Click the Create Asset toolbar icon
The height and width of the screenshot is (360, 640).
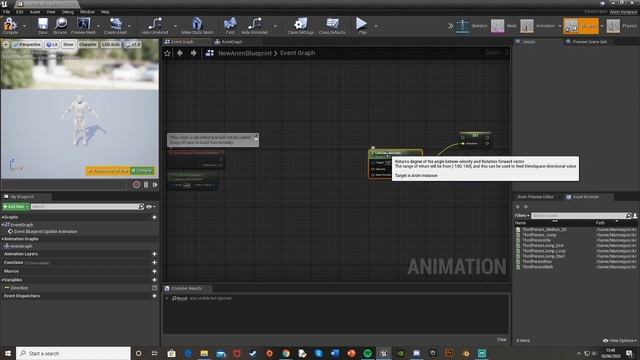point(116,26)
